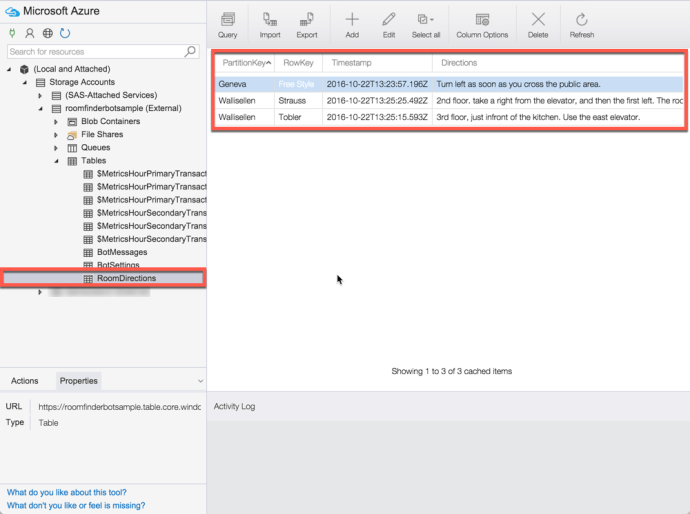Image resolution: width=690 pixels, height=514 pixels.
Task: Click the Edit pencil icon
Action: point(389,25)
